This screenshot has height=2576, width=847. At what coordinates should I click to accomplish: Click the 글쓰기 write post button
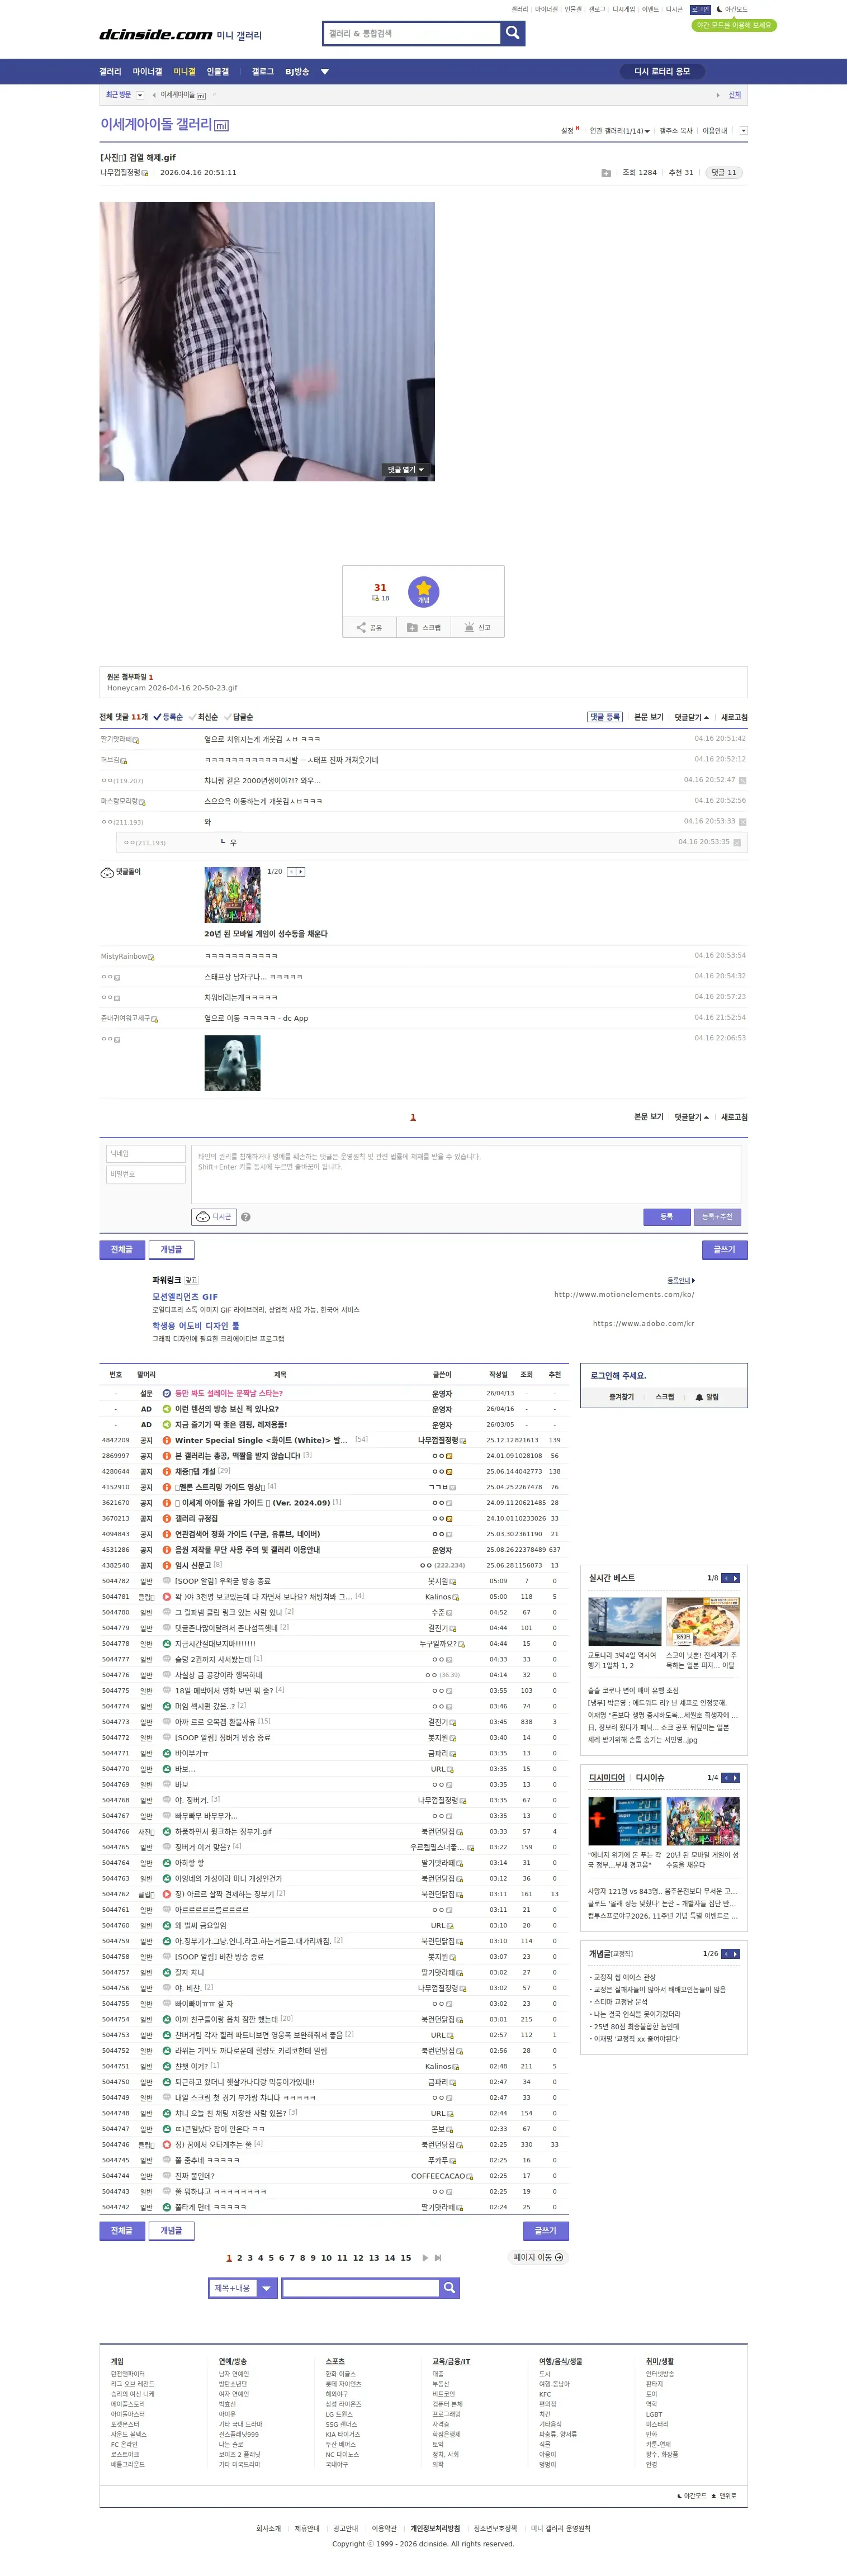click(724, 1249)
